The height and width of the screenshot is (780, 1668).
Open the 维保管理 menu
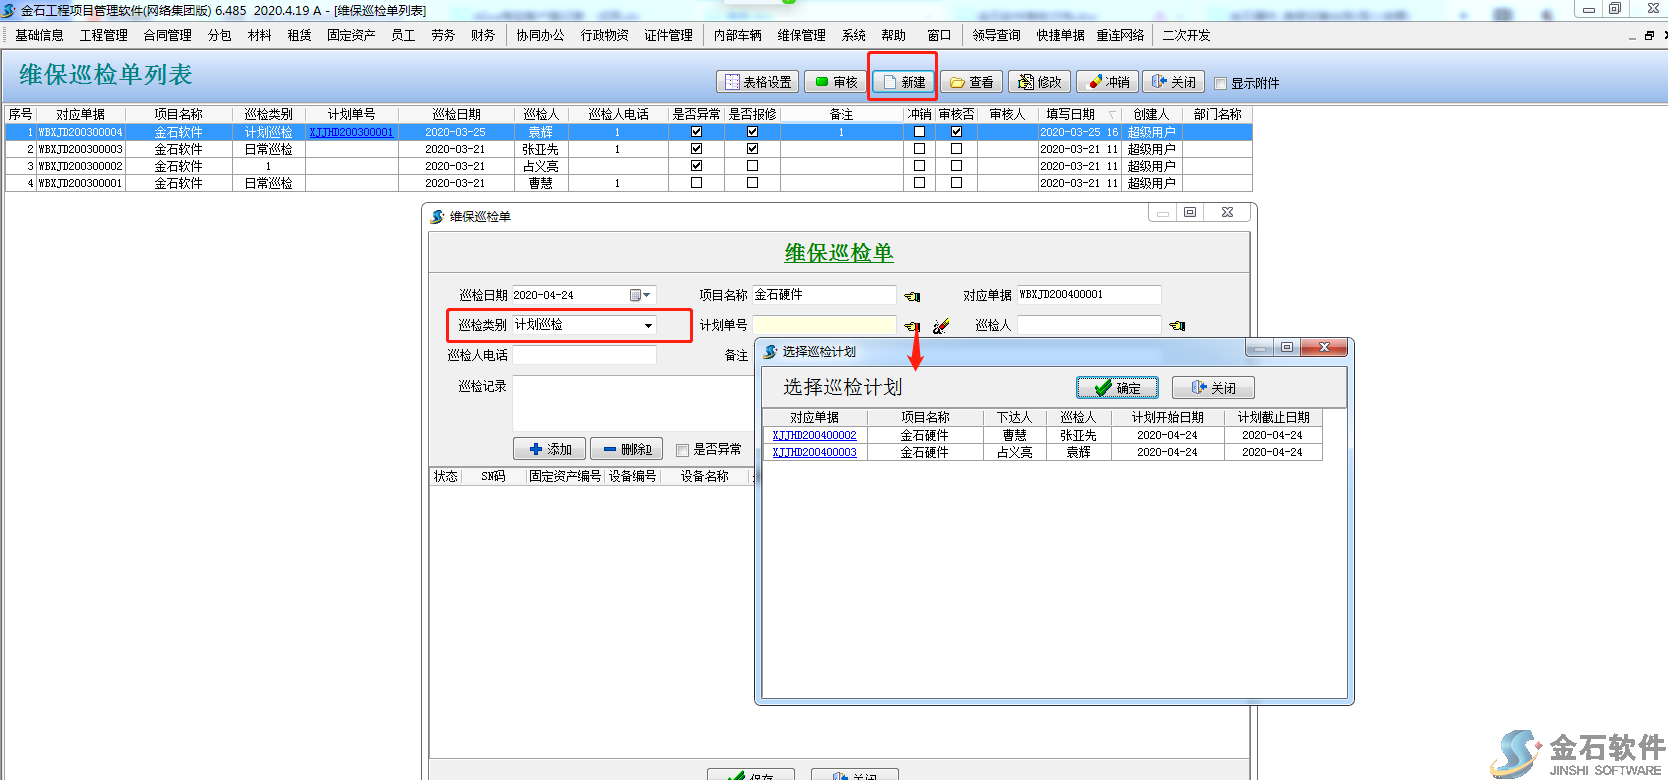[801, 35]
